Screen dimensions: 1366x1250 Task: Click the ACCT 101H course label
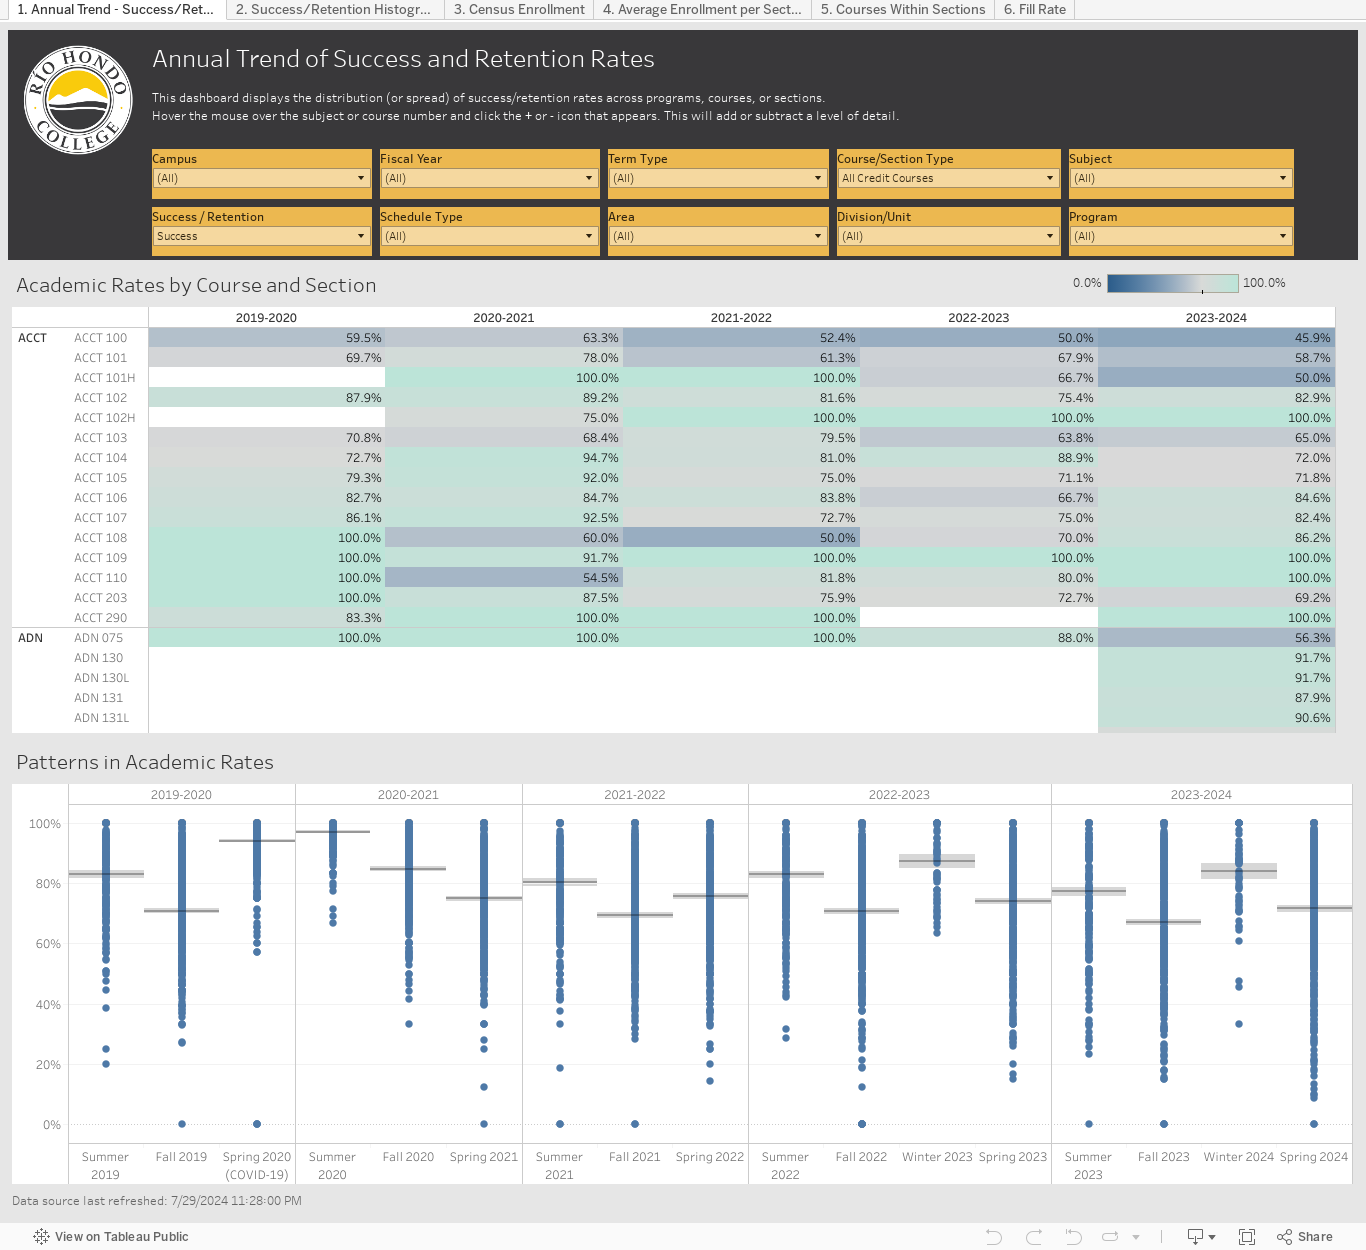(105, 378)
